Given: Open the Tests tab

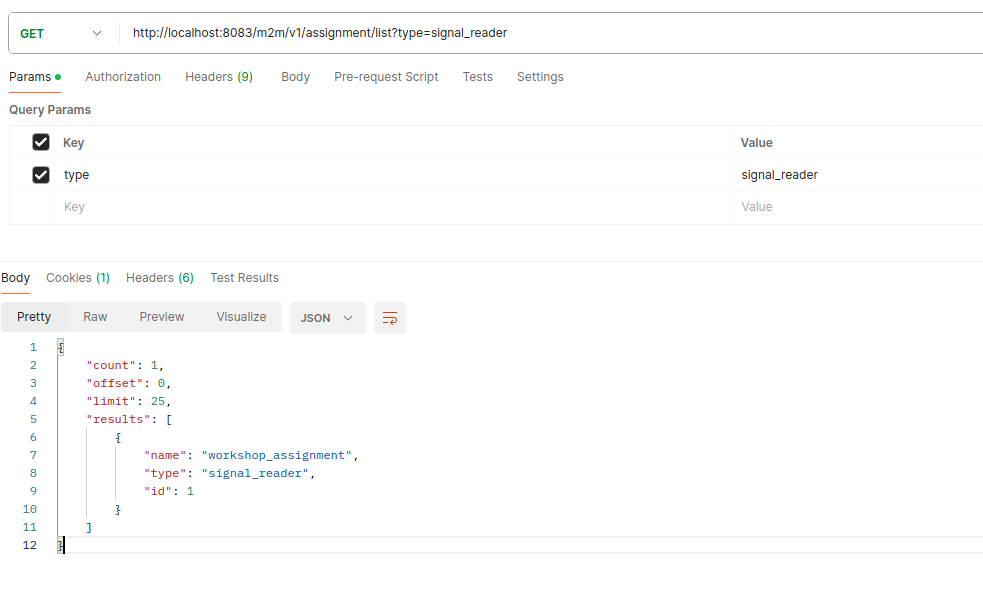Looking at the screenshot, I should pos(477,77).
